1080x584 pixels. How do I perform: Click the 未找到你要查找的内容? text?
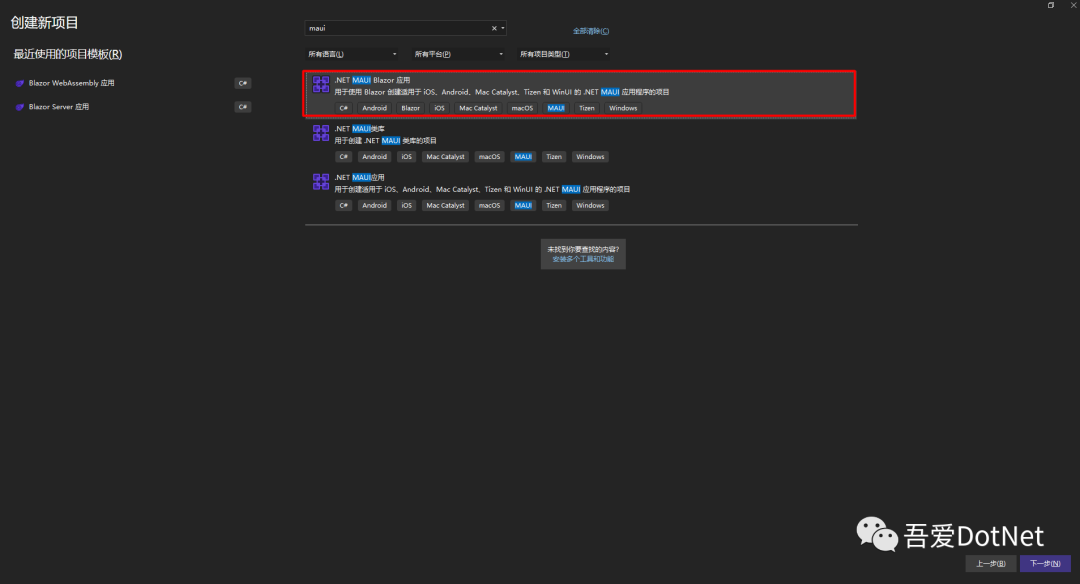583,249
